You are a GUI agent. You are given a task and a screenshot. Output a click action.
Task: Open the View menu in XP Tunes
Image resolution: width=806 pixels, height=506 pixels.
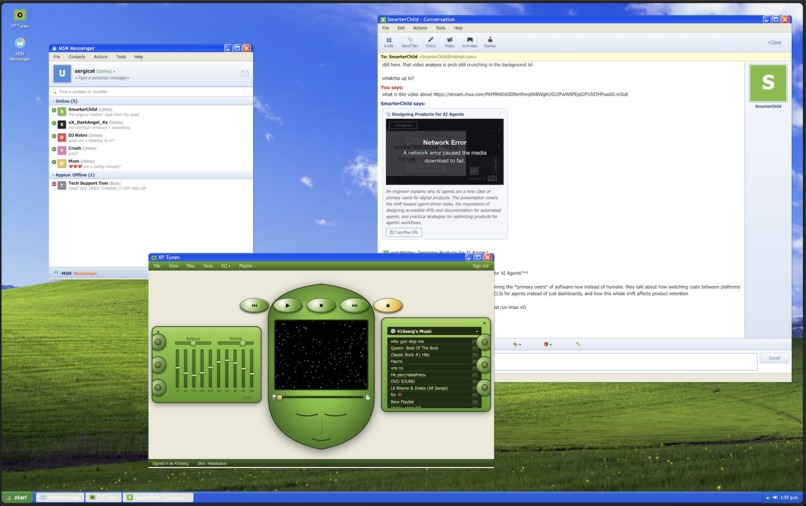174,266
